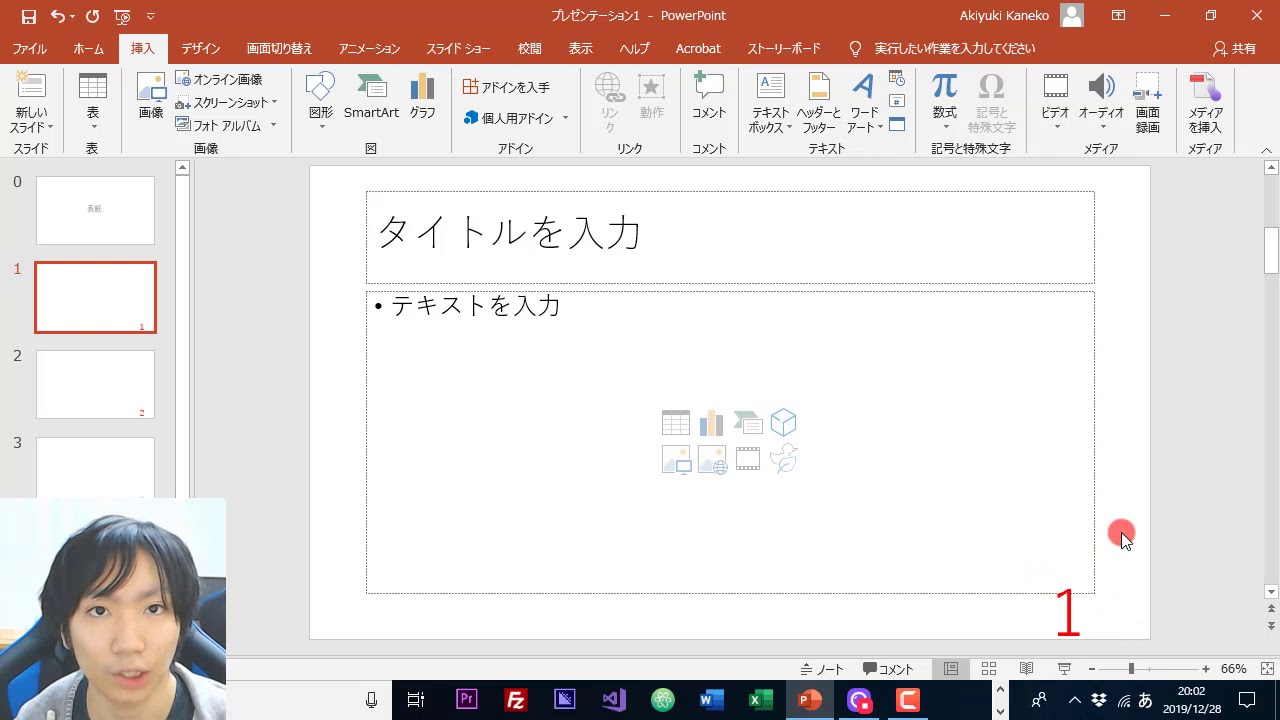Open the スライドショー ribbon tab
Screen dimensions: 1280x720
pyautogui.click(x=458, y=48)
